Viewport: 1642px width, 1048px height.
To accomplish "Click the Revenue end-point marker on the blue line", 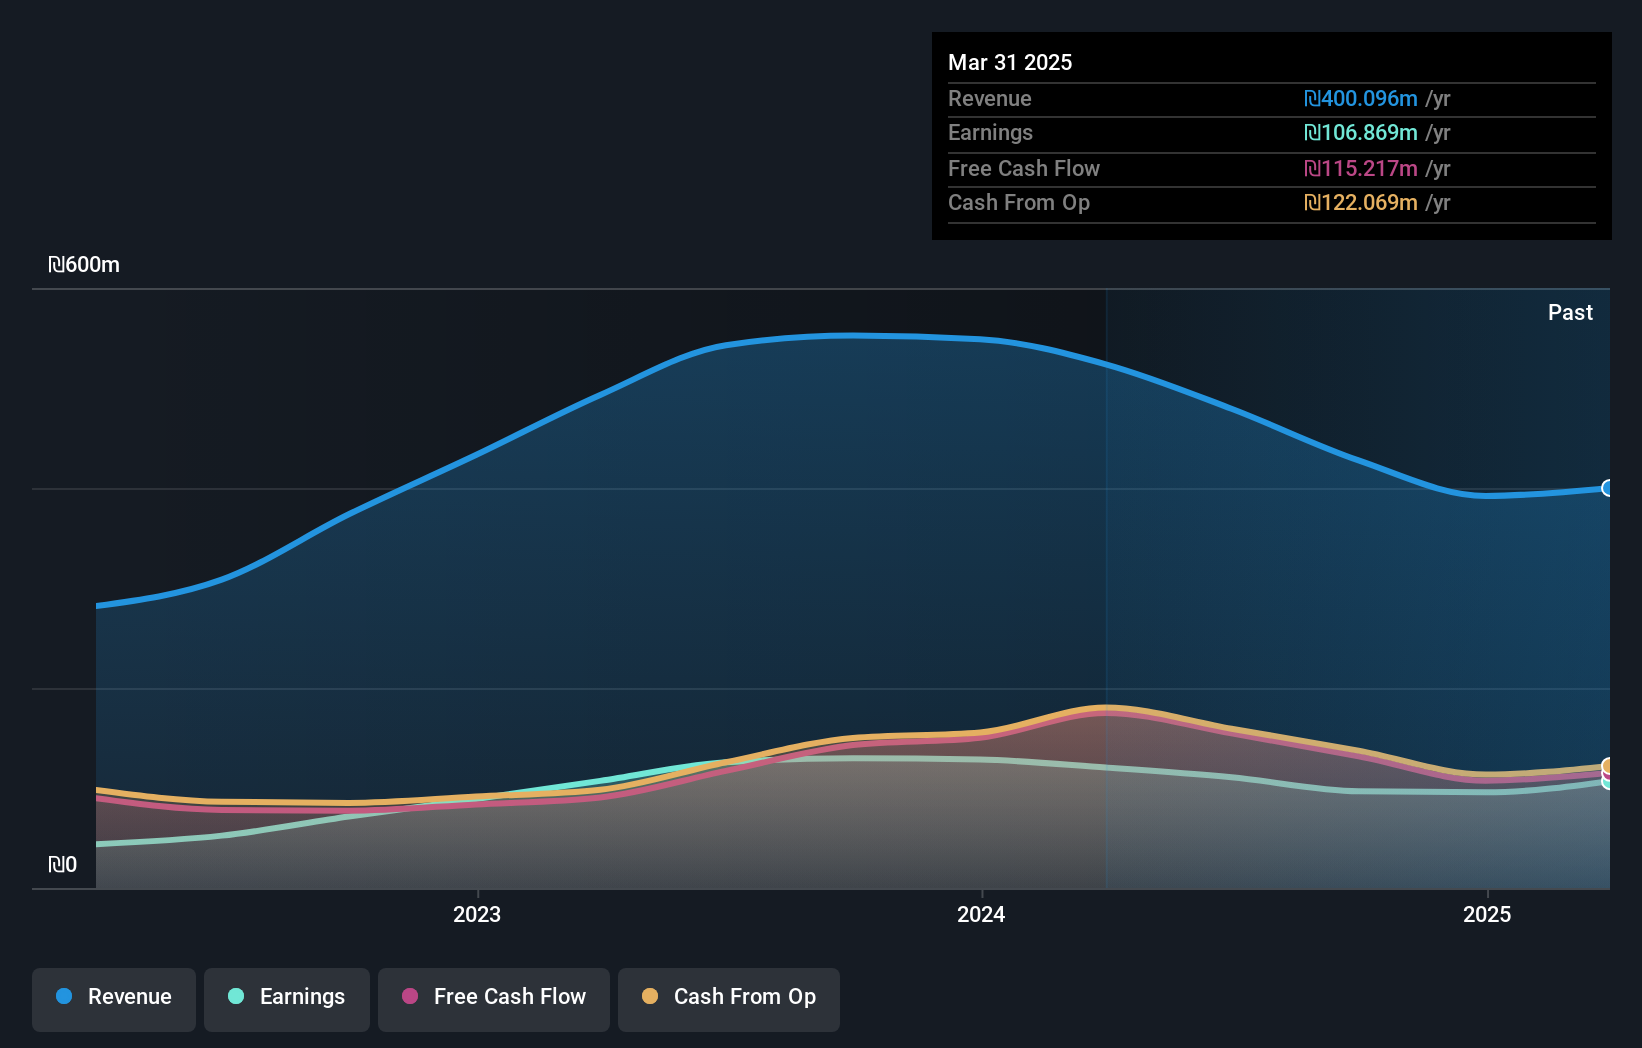I will click(x=1608, y=488).
